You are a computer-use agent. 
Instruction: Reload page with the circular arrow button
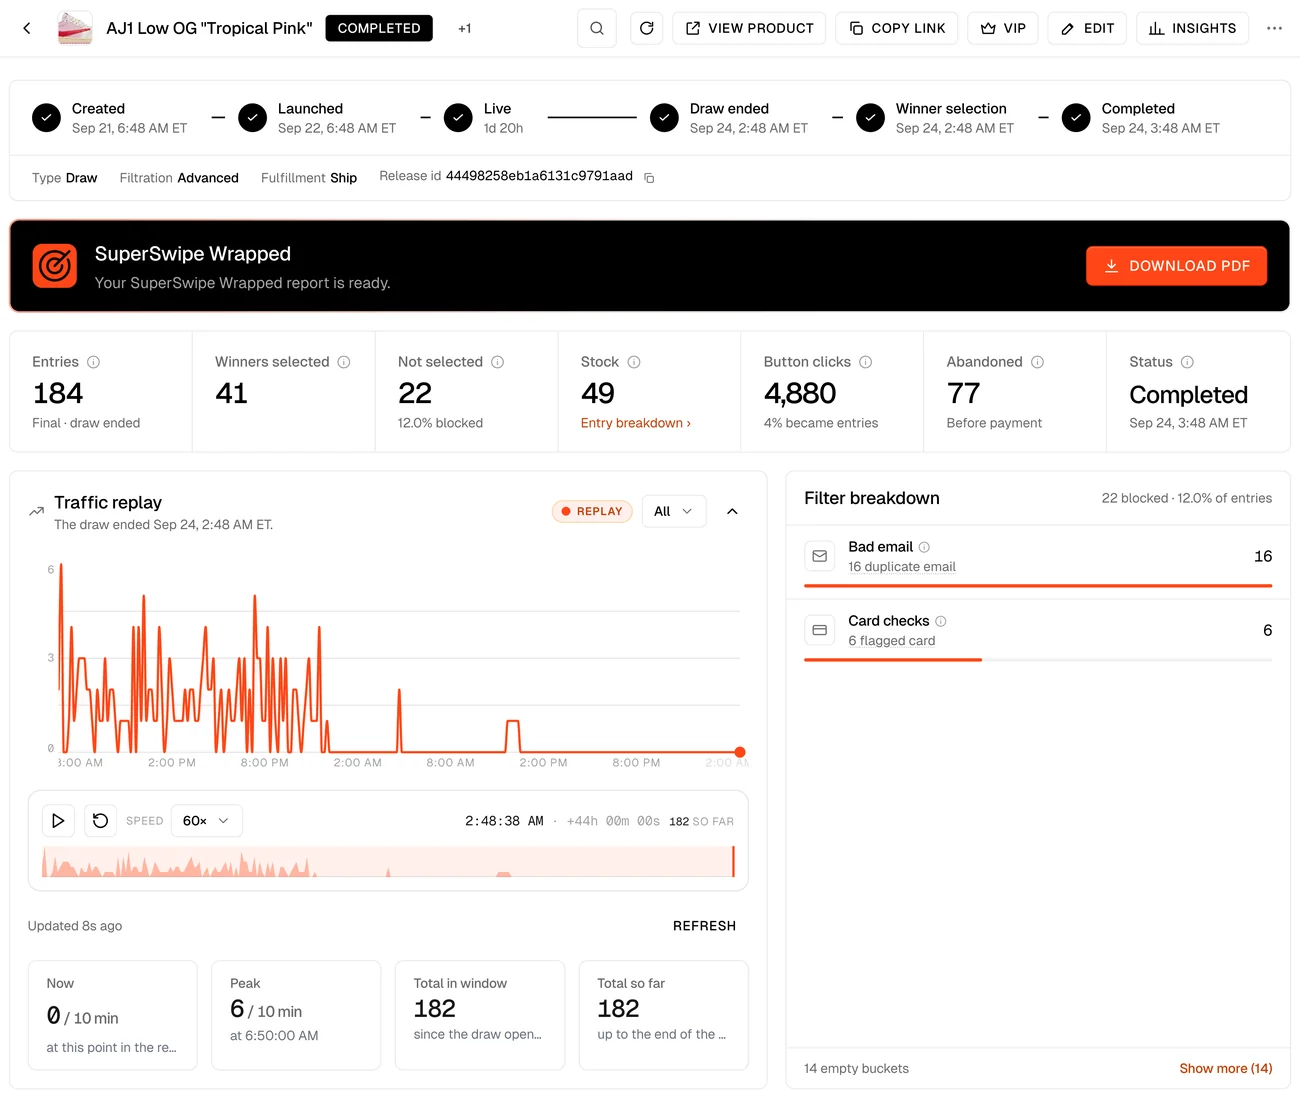coord(647,28)
